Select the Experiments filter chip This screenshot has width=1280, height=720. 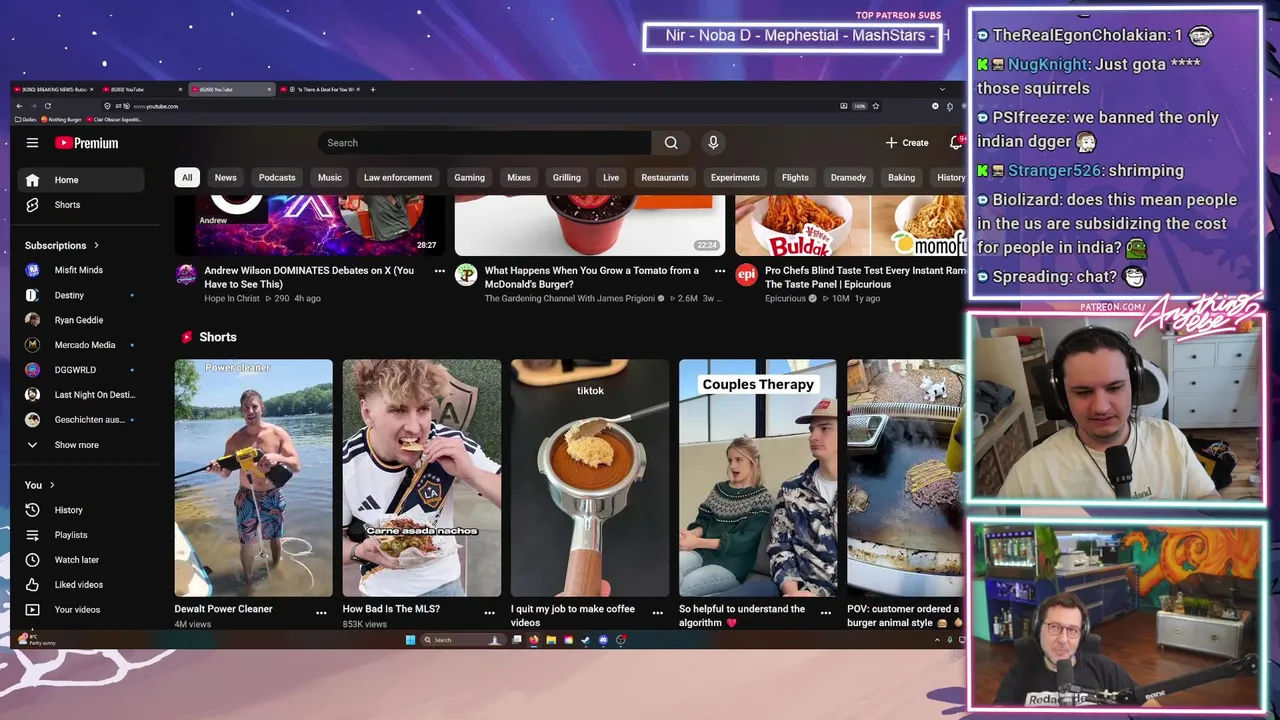pyautogui.click(x=735, y=178)
